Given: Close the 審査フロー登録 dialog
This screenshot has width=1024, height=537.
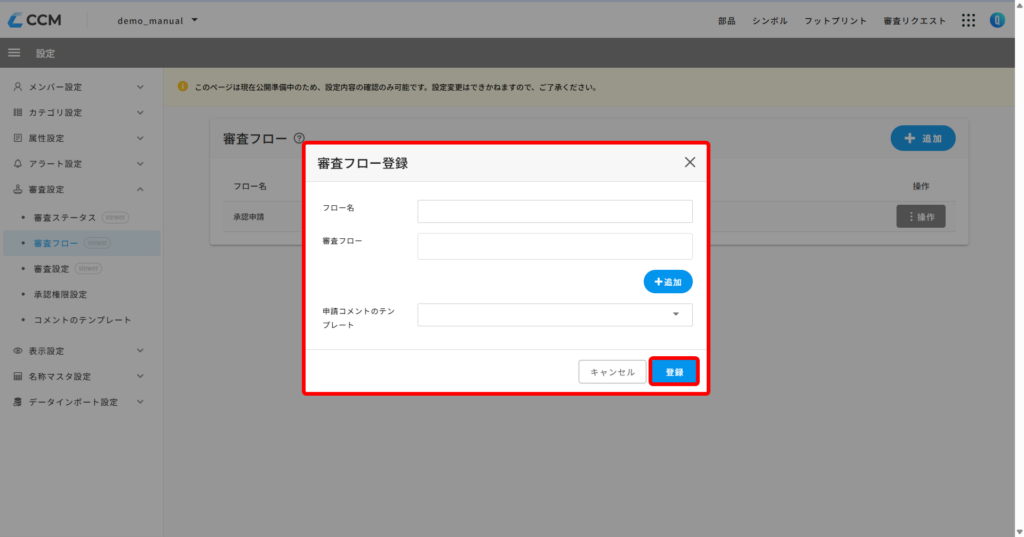Looking at the screenshot, I should pos(690,162).
